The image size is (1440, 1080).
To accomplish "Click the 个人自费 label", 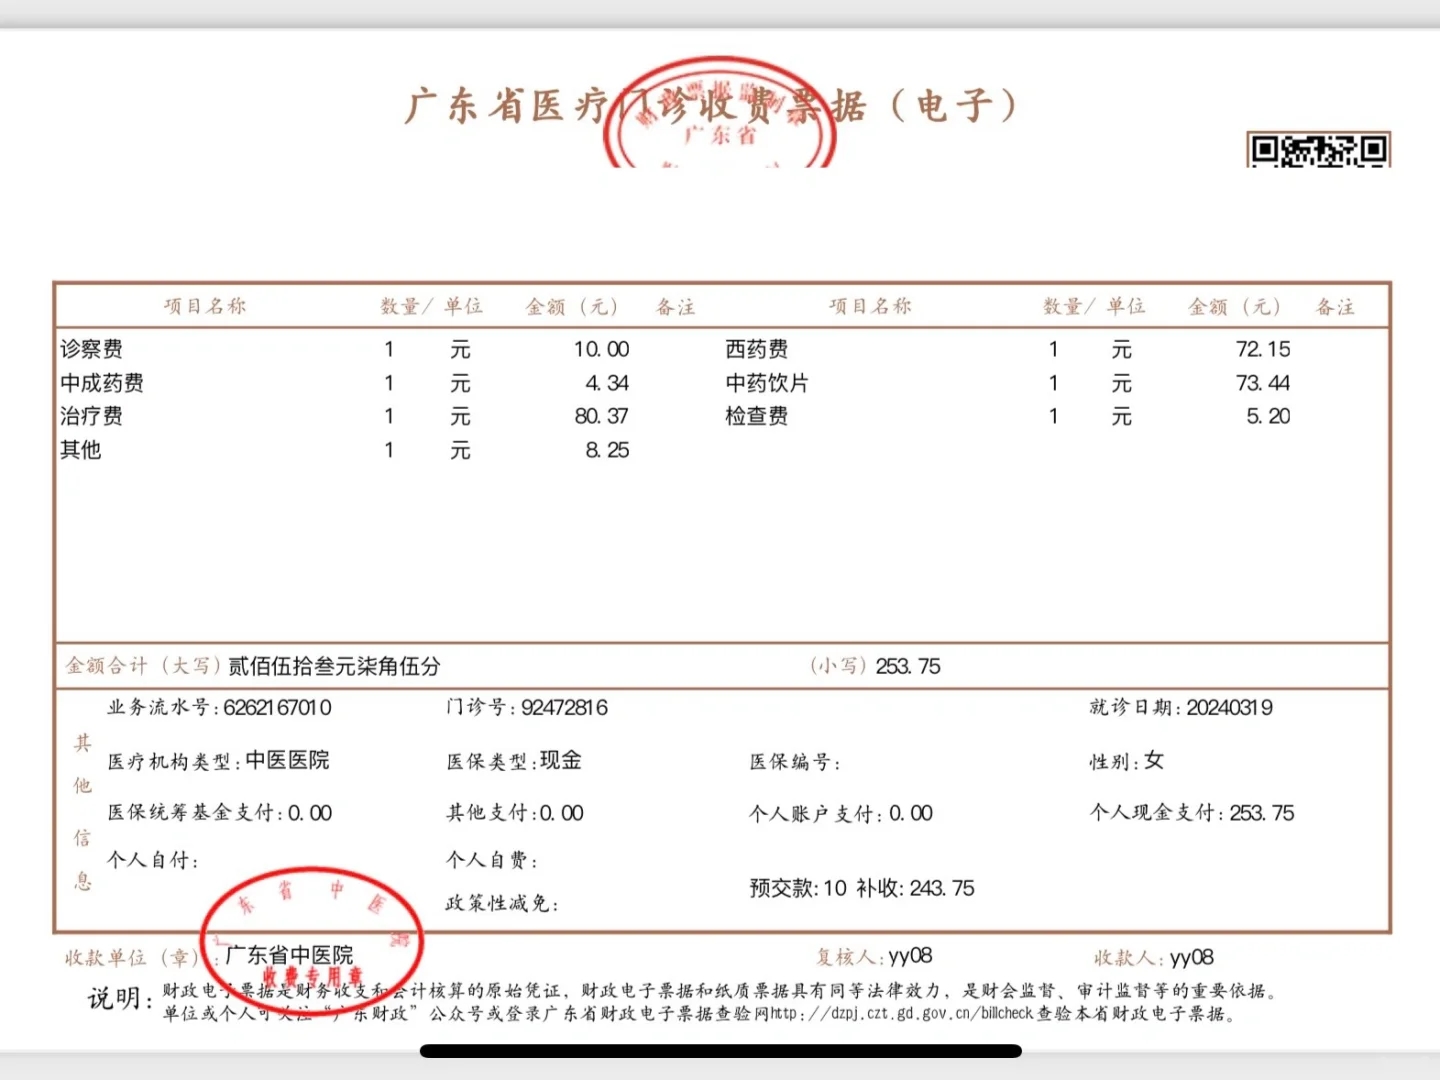I will (x=491, y=860).
